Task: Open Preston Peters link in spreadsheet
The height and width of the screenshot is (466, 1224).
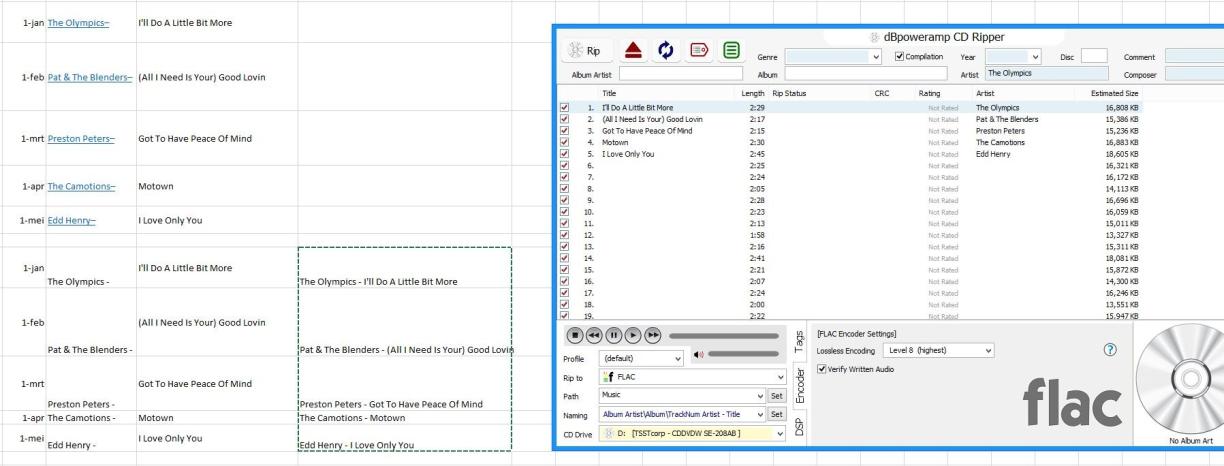Action: point(81,139)
